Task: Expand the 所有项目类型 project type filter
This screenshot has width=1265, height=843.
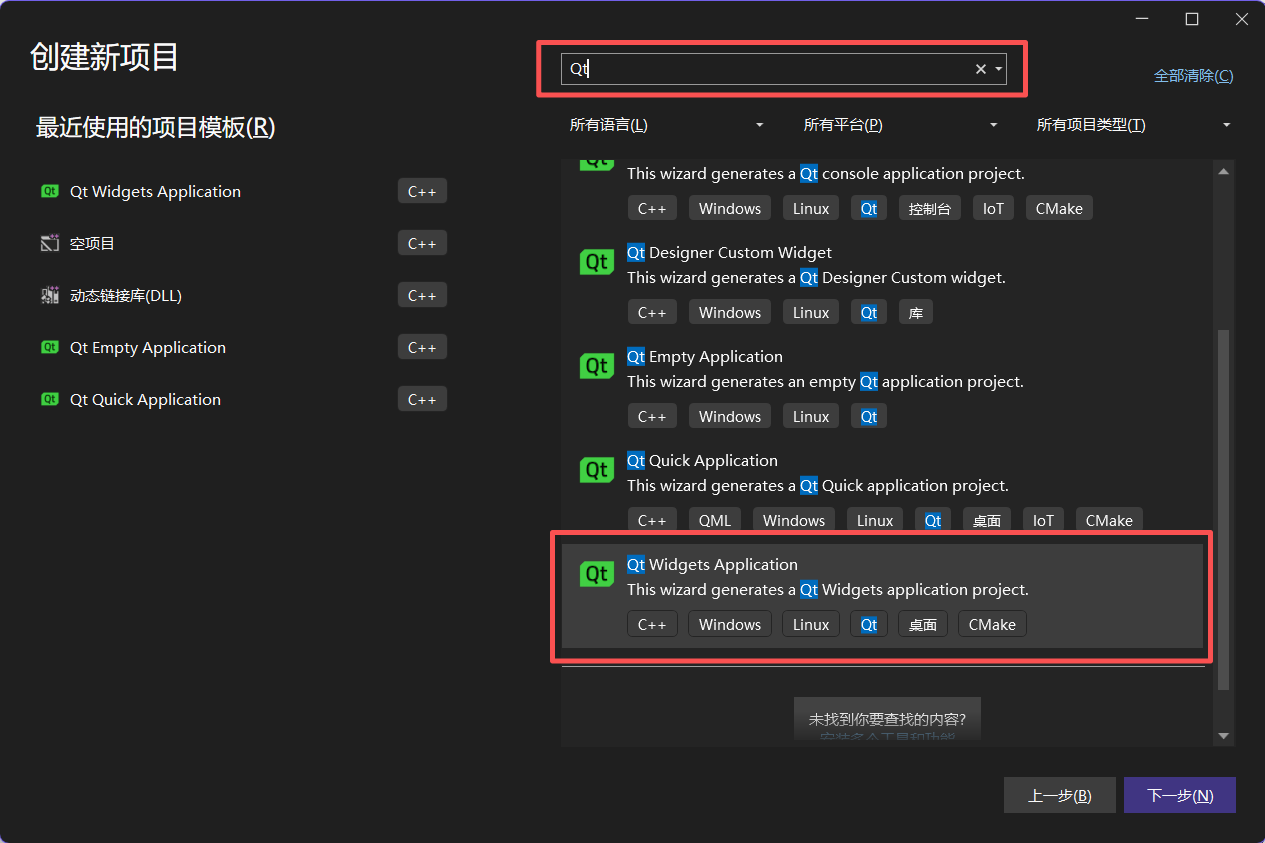Action: [1133, 125]
